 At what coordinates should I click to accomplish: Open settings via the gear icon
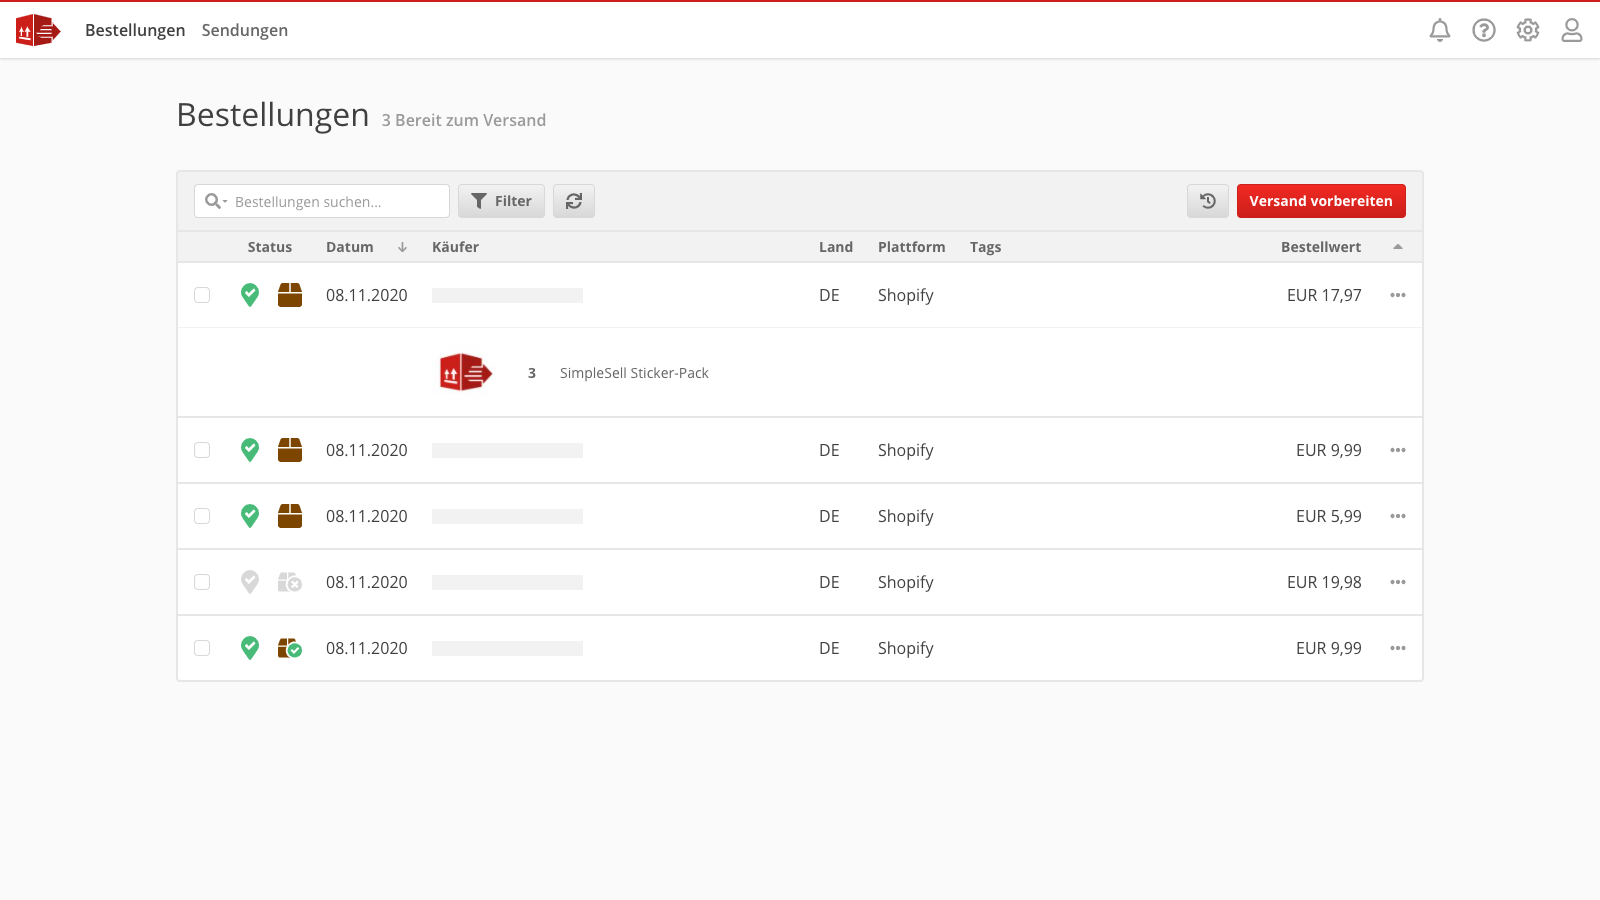pyautogui.click(x=1528, y=30)
